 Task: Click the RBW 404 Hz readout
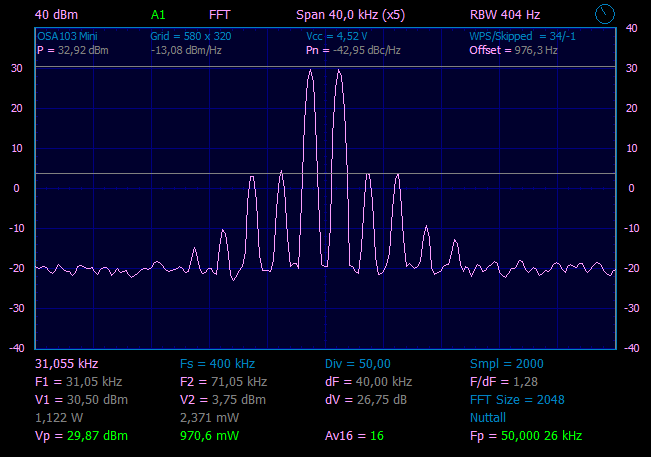[x=504, y=15]
